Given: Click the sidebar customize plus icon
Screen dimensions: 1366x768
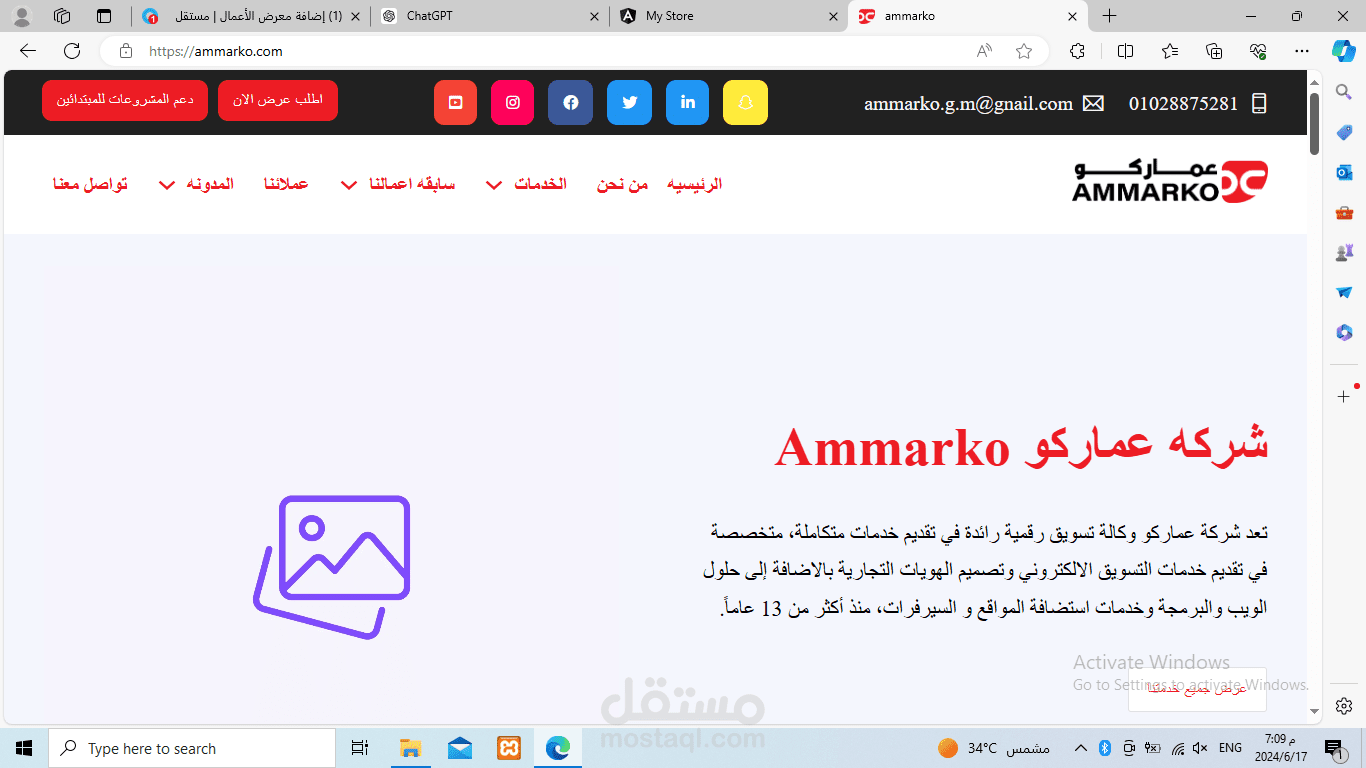Looking at the screenshot, I should coord(1344,397).
